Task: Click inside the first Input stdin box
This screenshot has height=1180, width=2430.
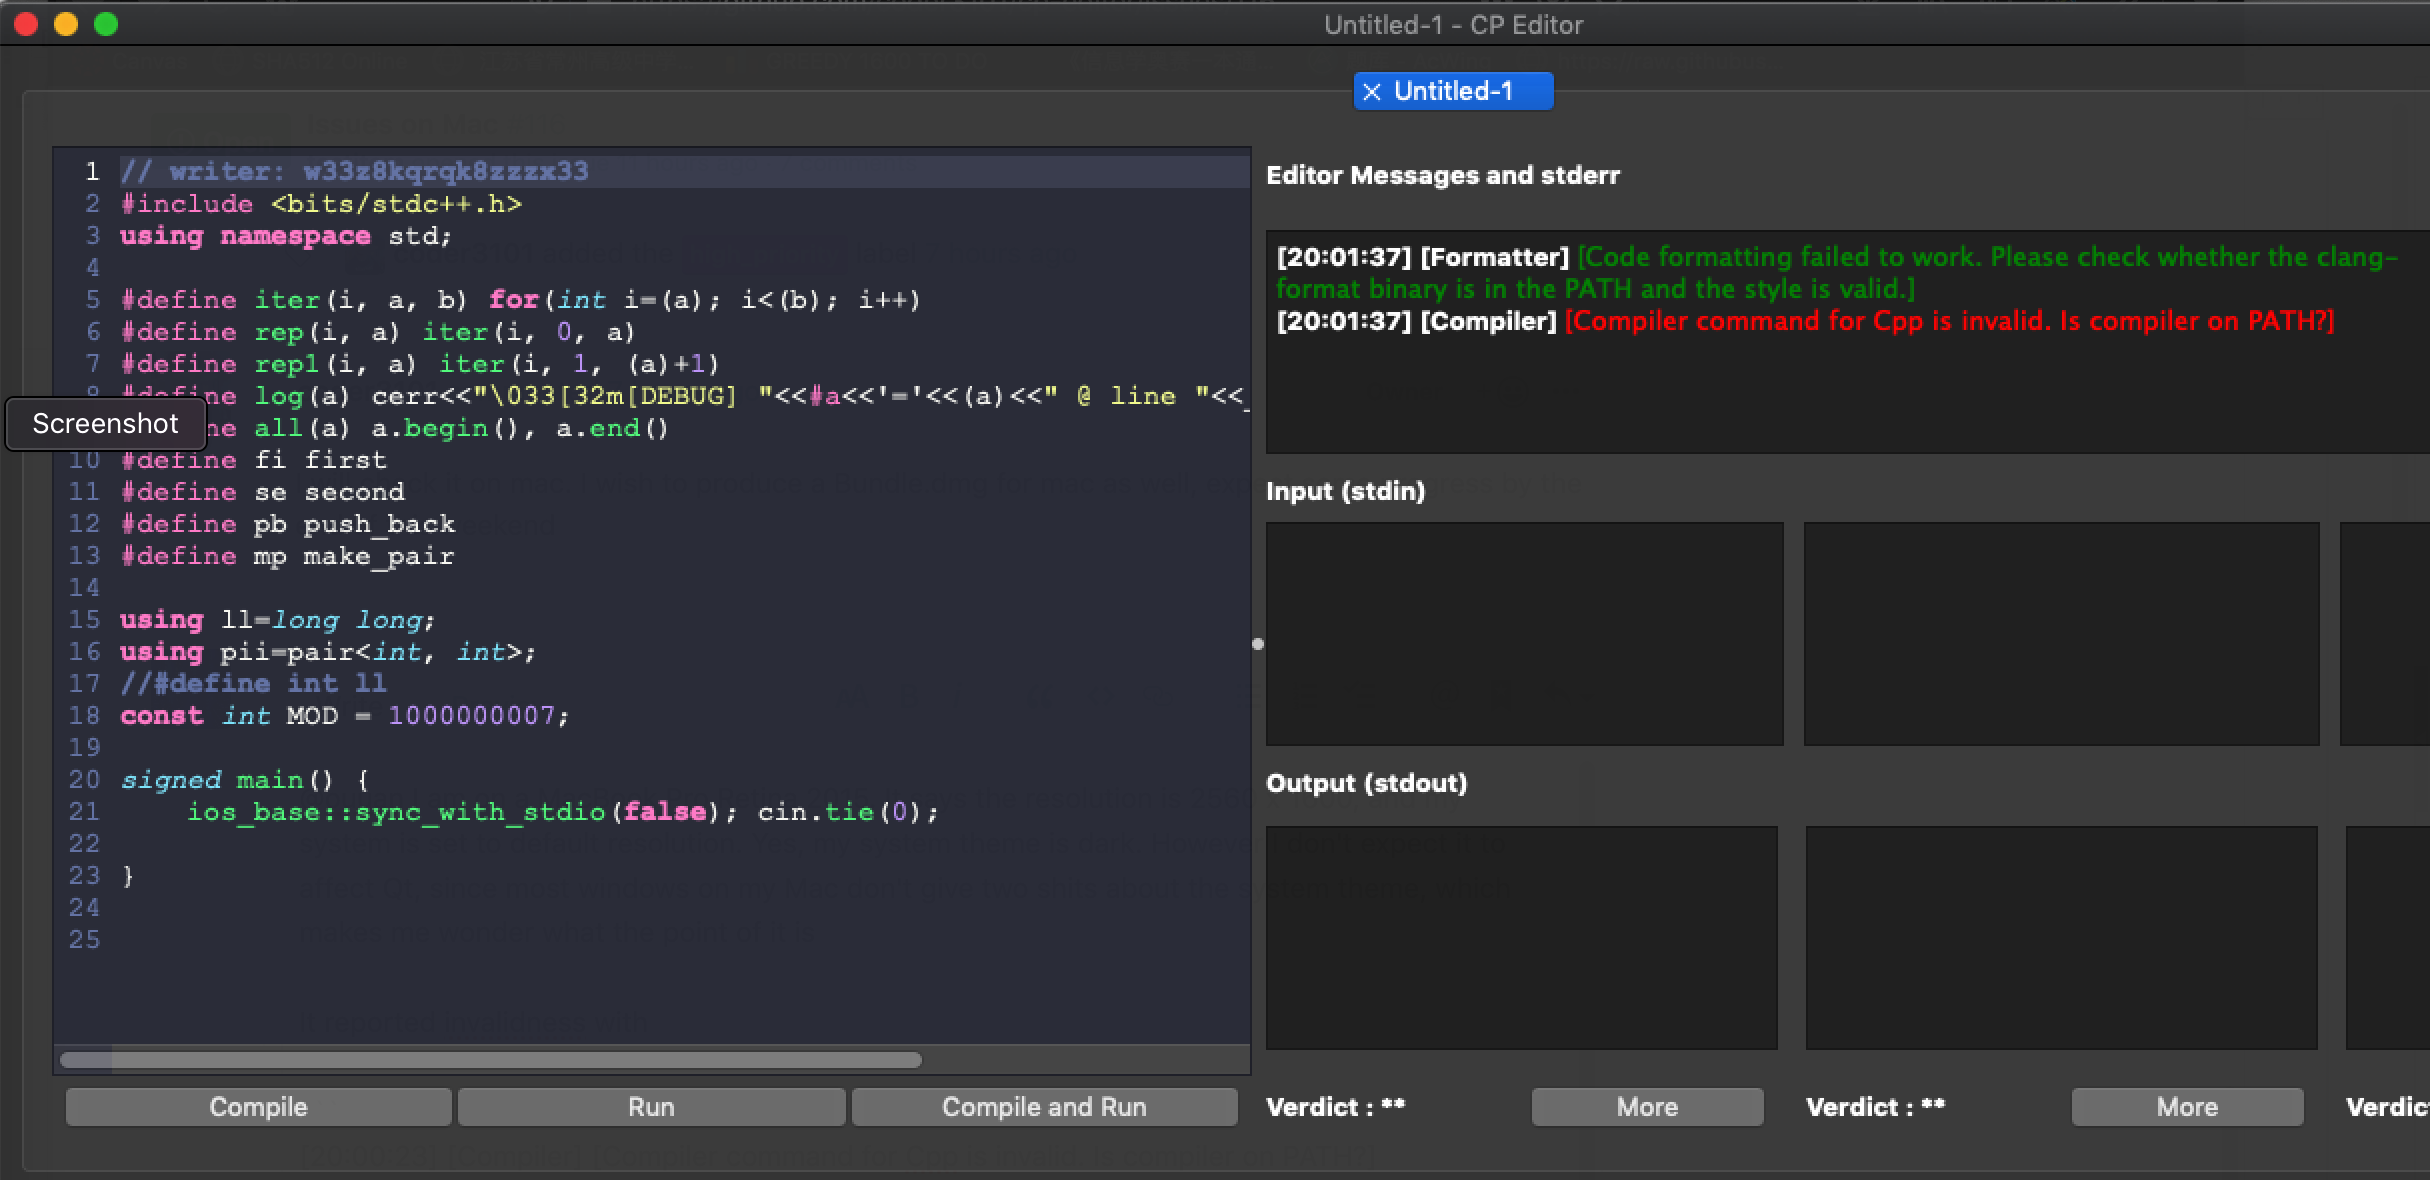Action: pyautogui.click(x=1522, y=634)
